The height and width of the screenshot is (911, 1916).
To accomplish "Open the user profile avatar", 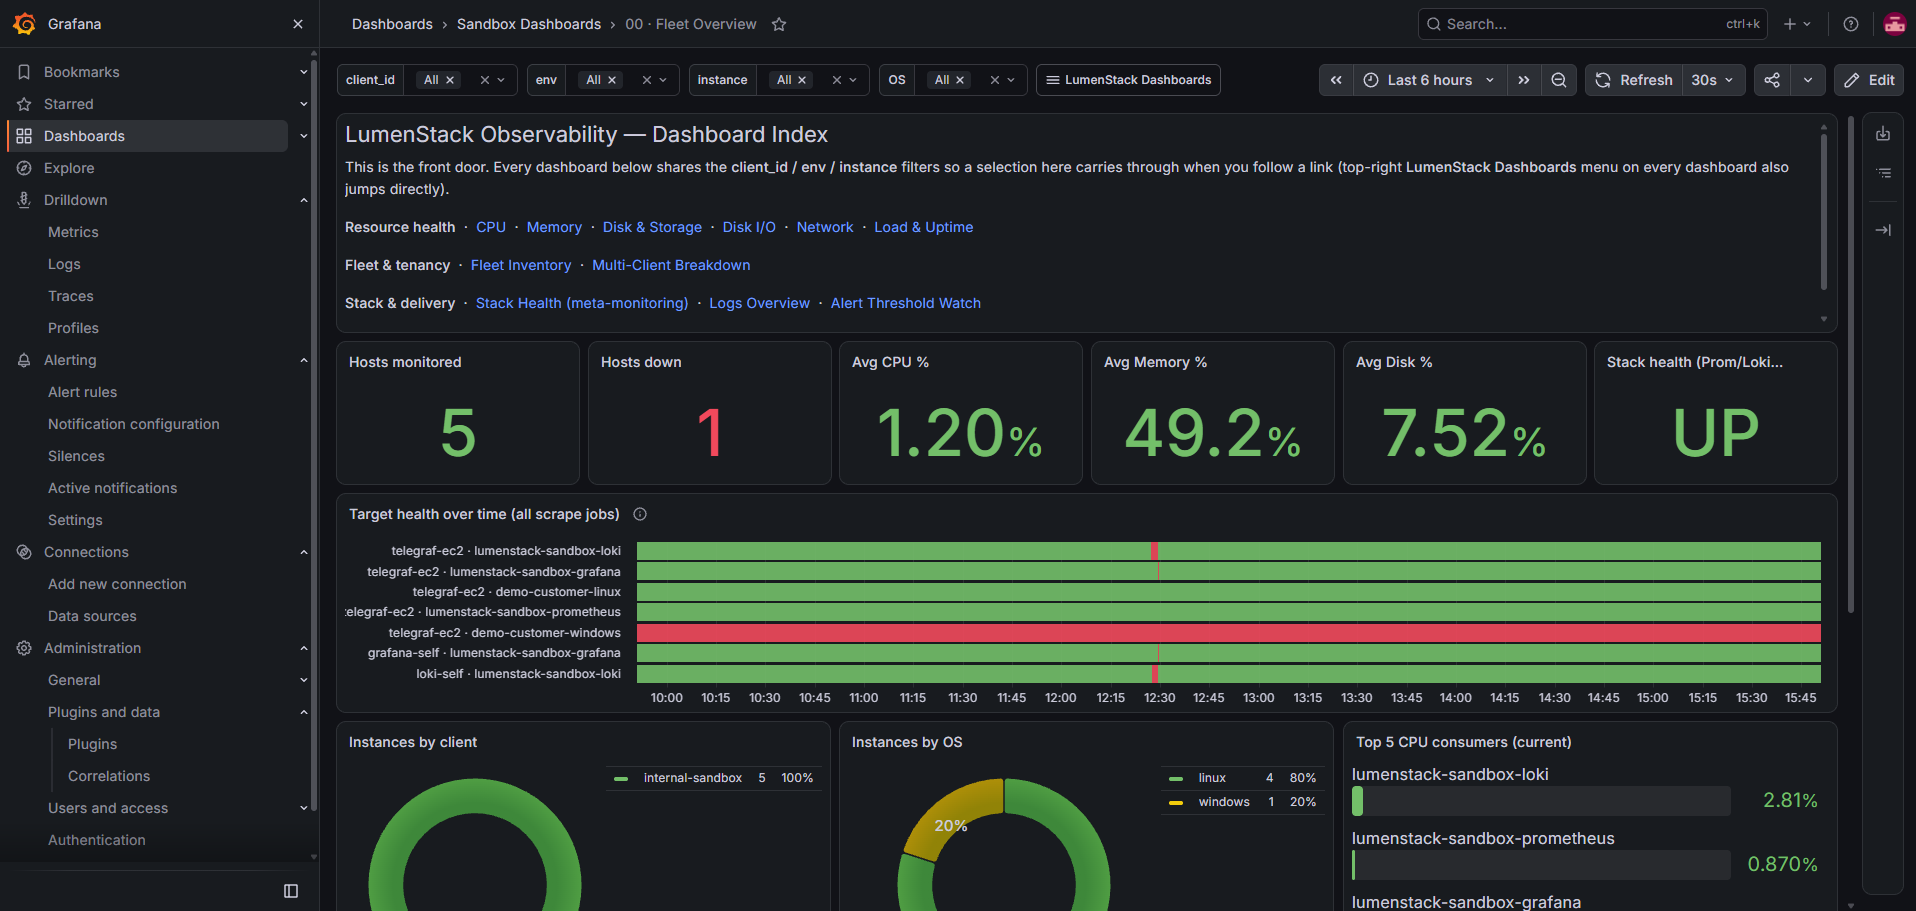I will pos(1894,24).
